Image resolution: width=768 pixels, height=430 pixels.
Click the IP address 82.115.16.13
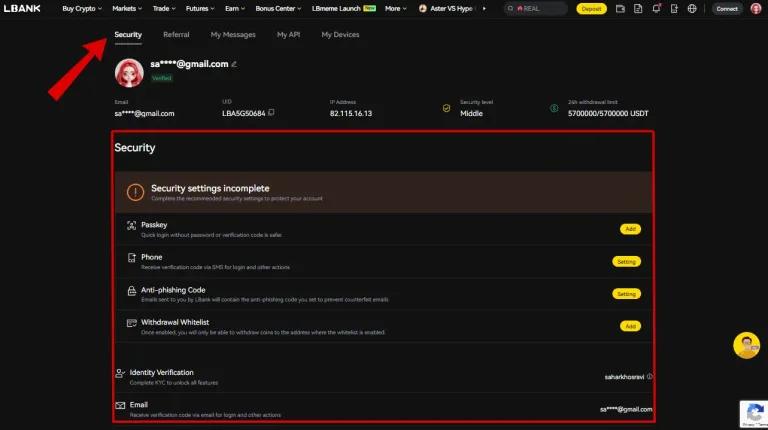click(351, 113)
